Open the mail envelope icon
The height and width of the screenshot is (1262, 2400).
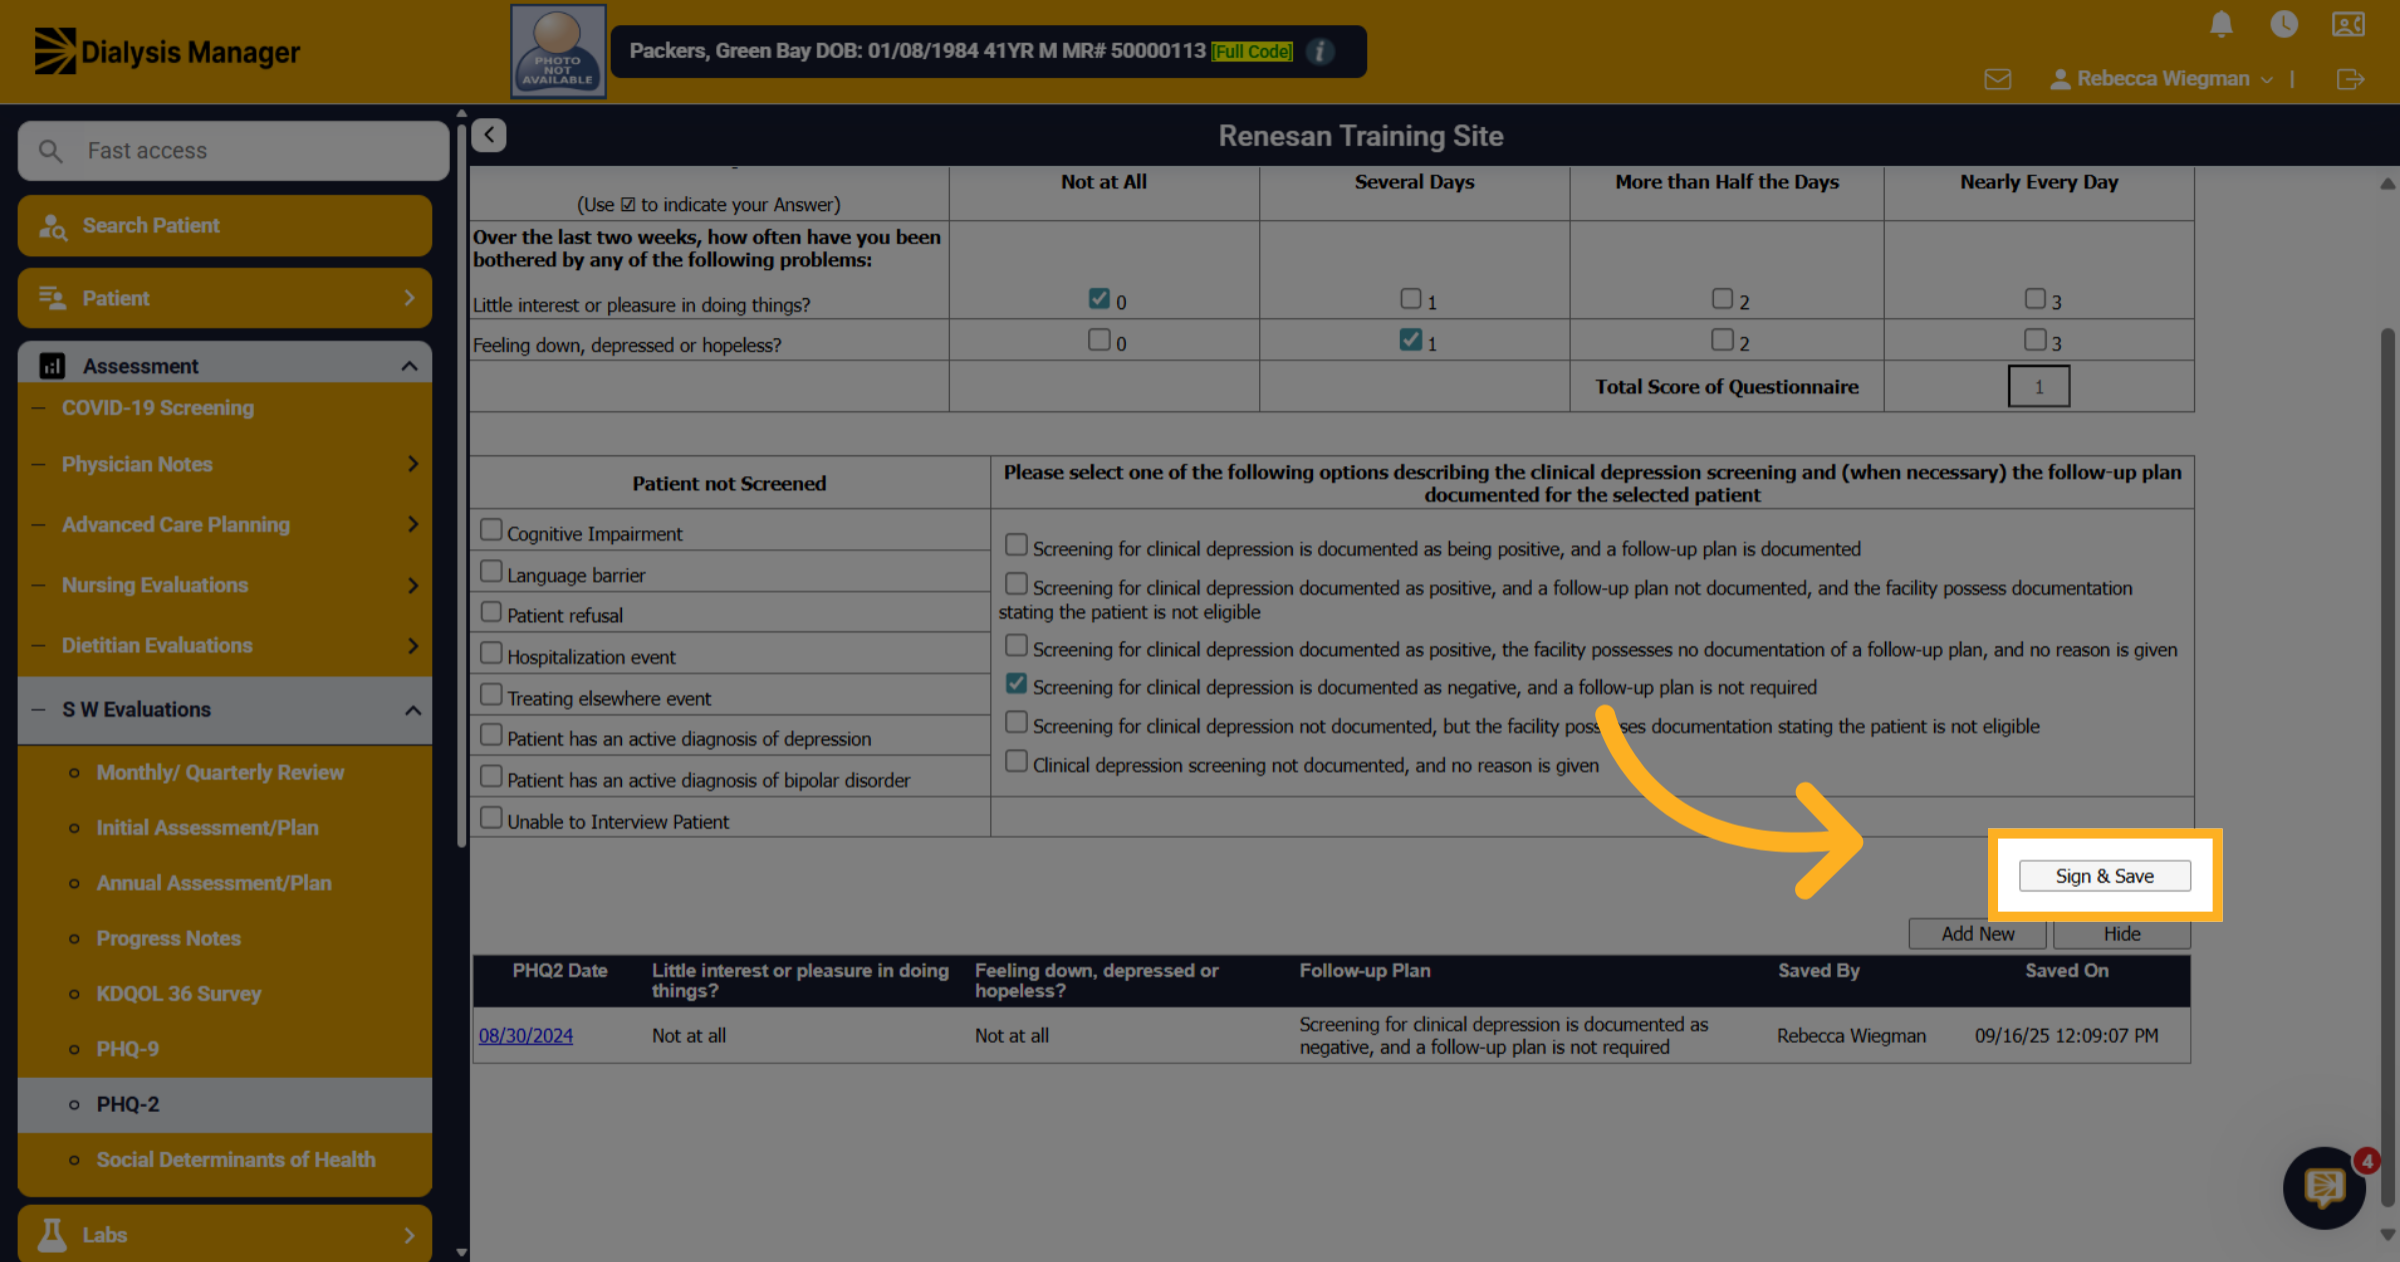tap(1997, 79)
